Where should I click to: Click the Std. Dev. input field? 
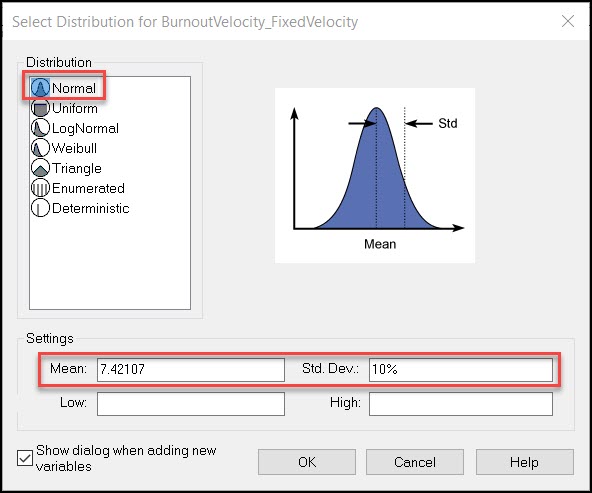coord(461,369)
